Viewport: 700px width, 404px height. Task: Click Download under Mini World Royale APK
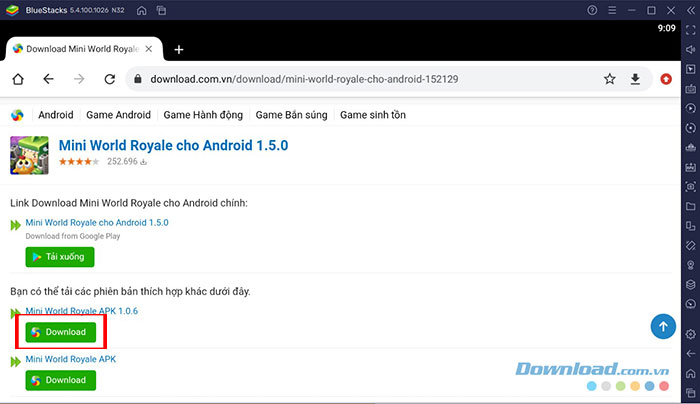[x=61, y=380]
